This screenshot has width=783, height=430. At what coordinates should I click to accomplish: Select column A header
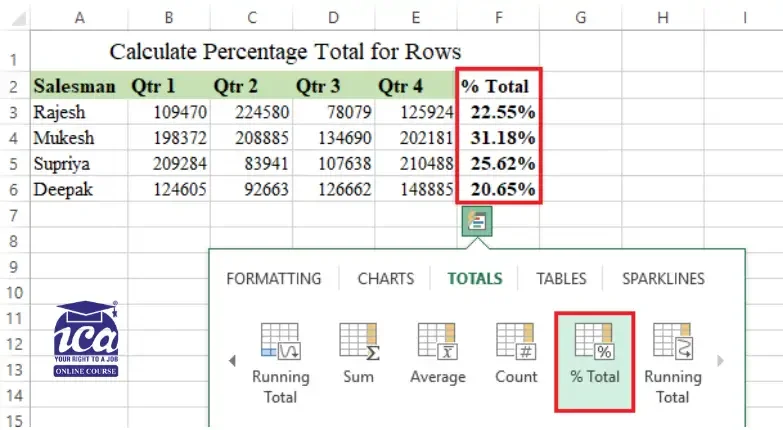[79, 18]
